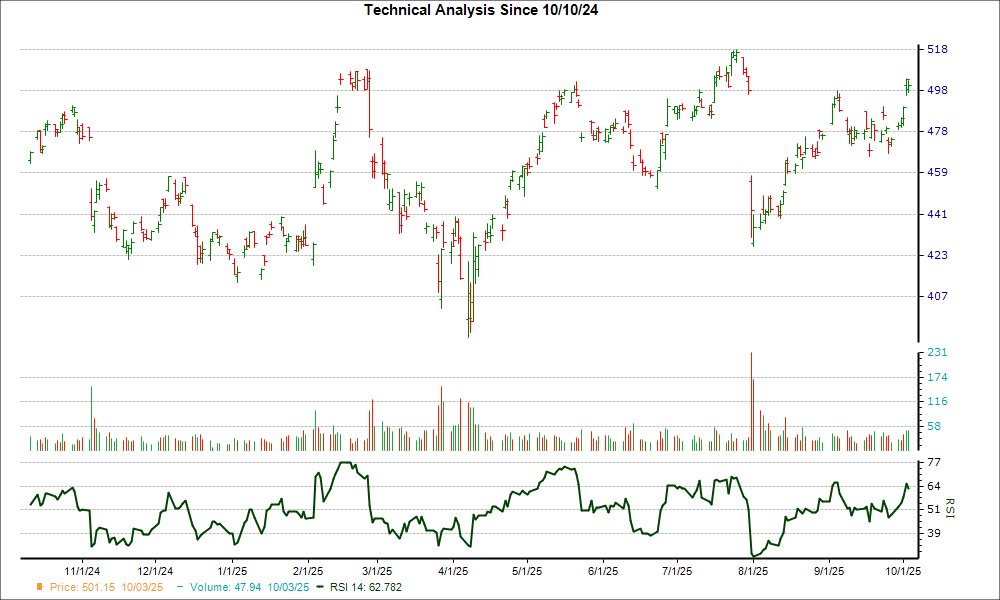Click the dark green RSI legend line

[x=319, y=587]
